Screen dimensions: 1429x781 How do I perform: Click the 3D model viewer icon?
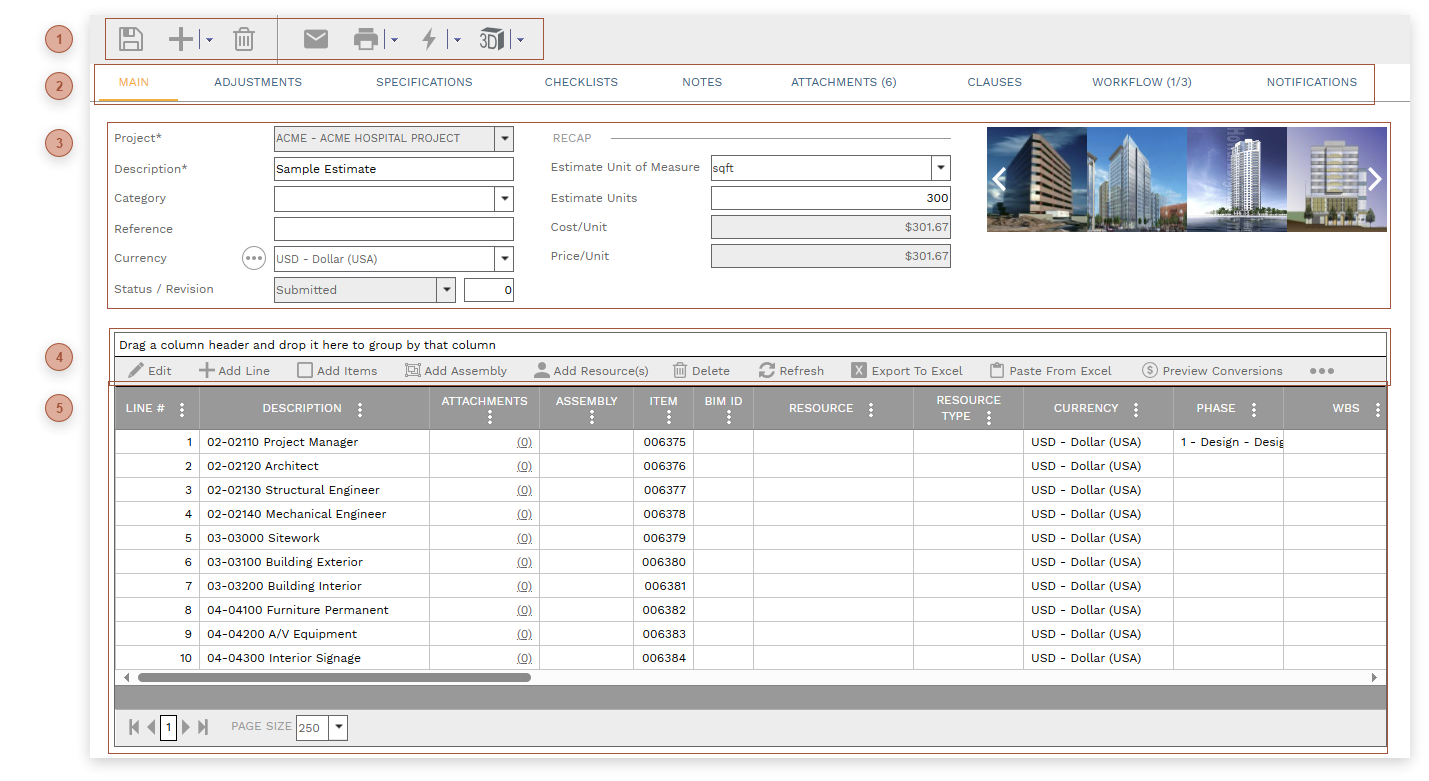pyautogui.click(x=492, y=40)
